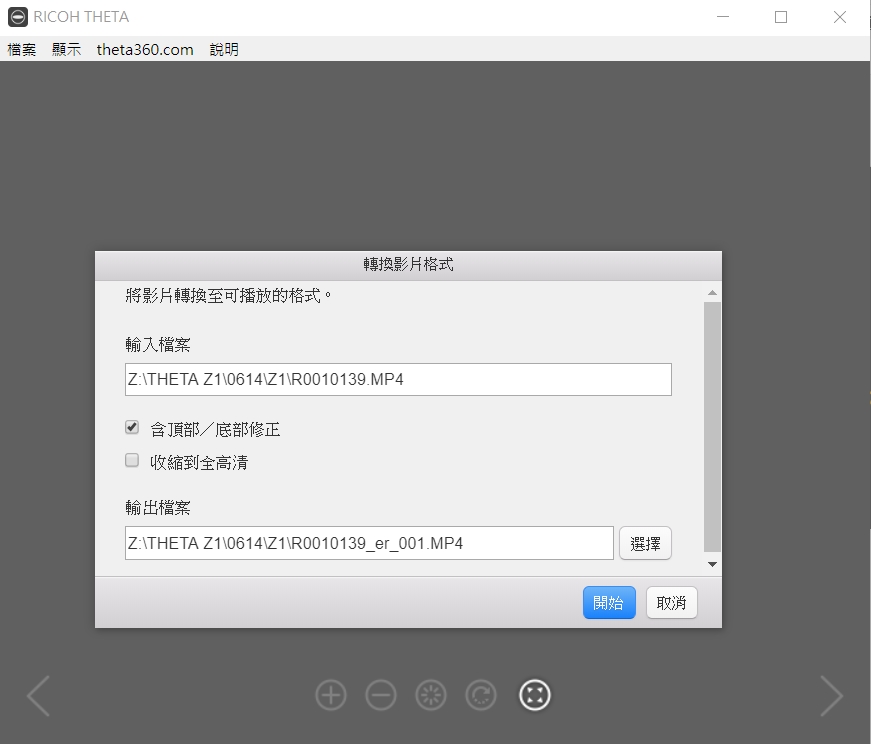
Task: Click the dialog scrollbar up arrow
Action: [x=712, y=293]
